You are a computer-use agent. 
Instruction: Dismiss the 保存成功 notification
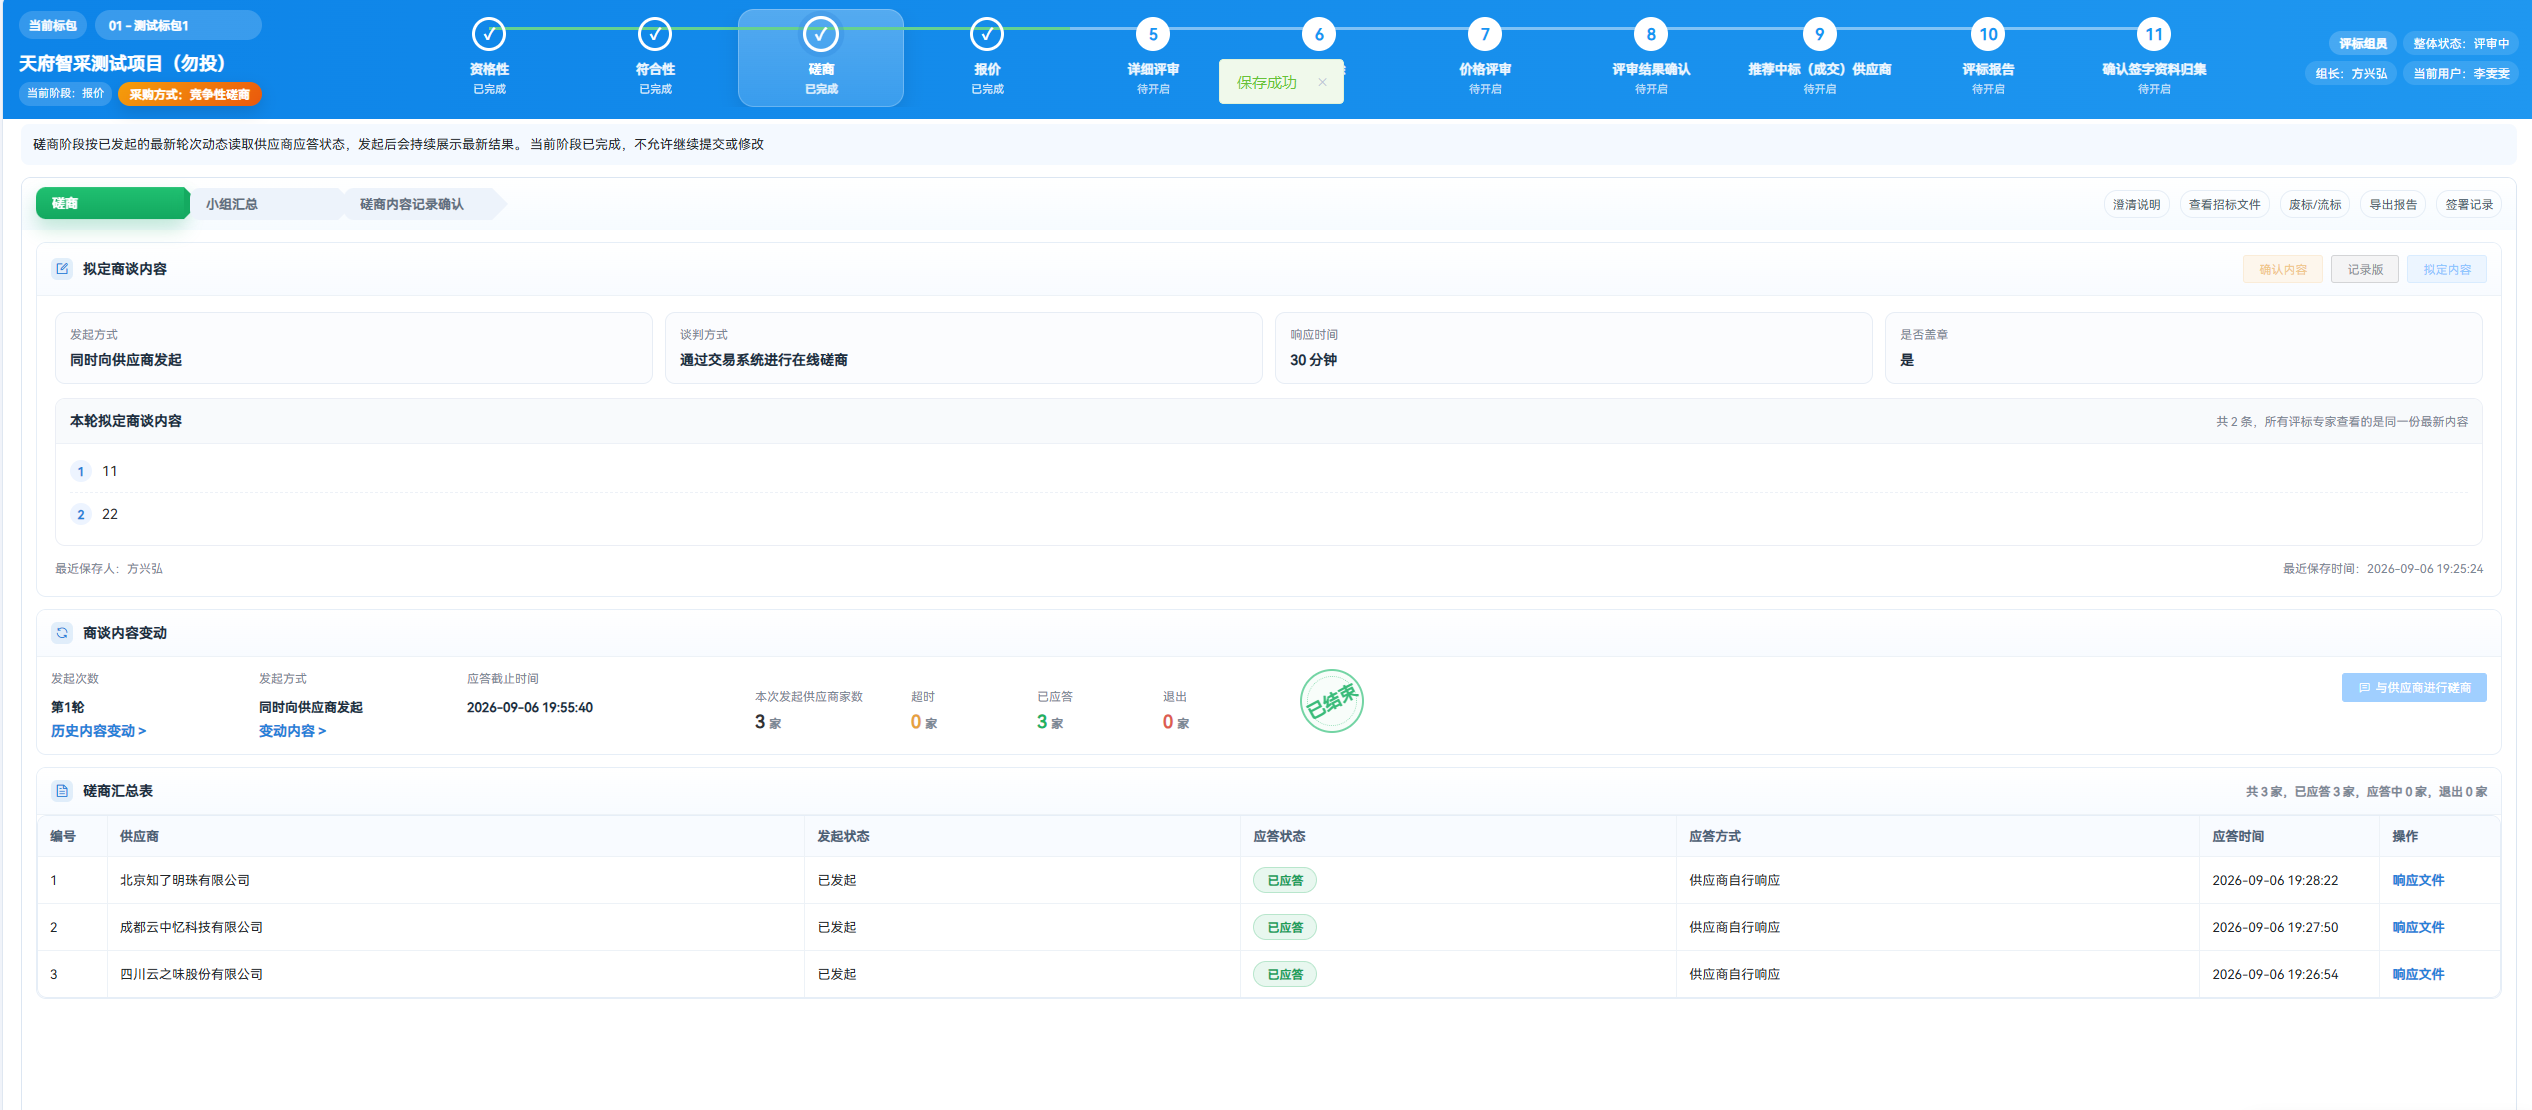click(1322, 83)
